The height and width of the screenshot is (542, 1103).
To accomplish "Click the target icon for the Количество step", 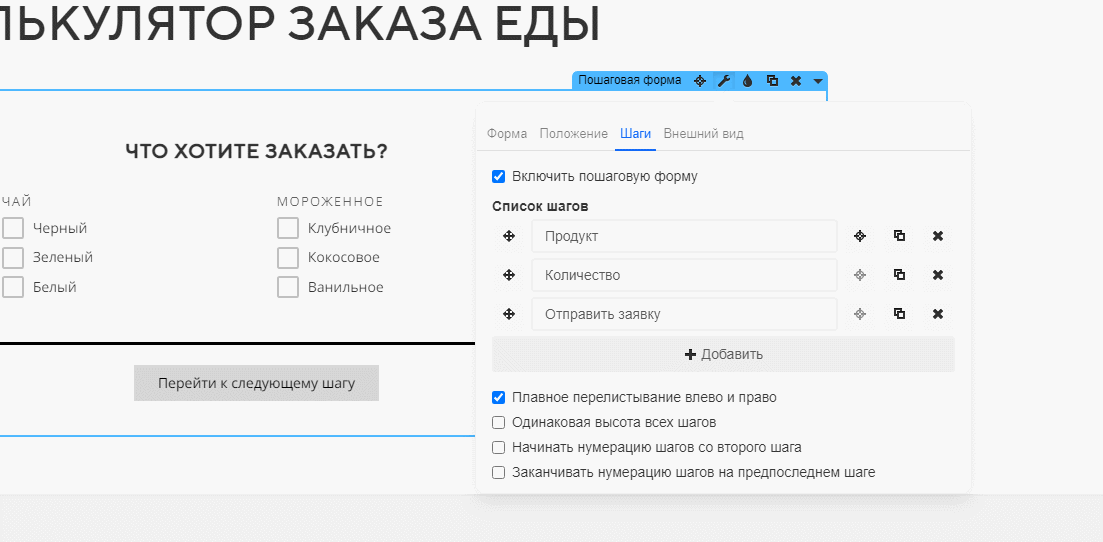I will (x=860, y=275).
